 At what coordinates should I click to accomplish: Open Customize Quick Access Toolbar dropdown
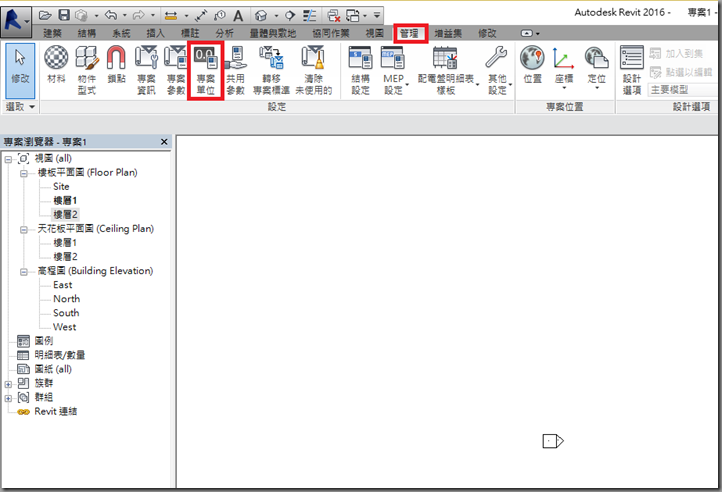[377, 16]
